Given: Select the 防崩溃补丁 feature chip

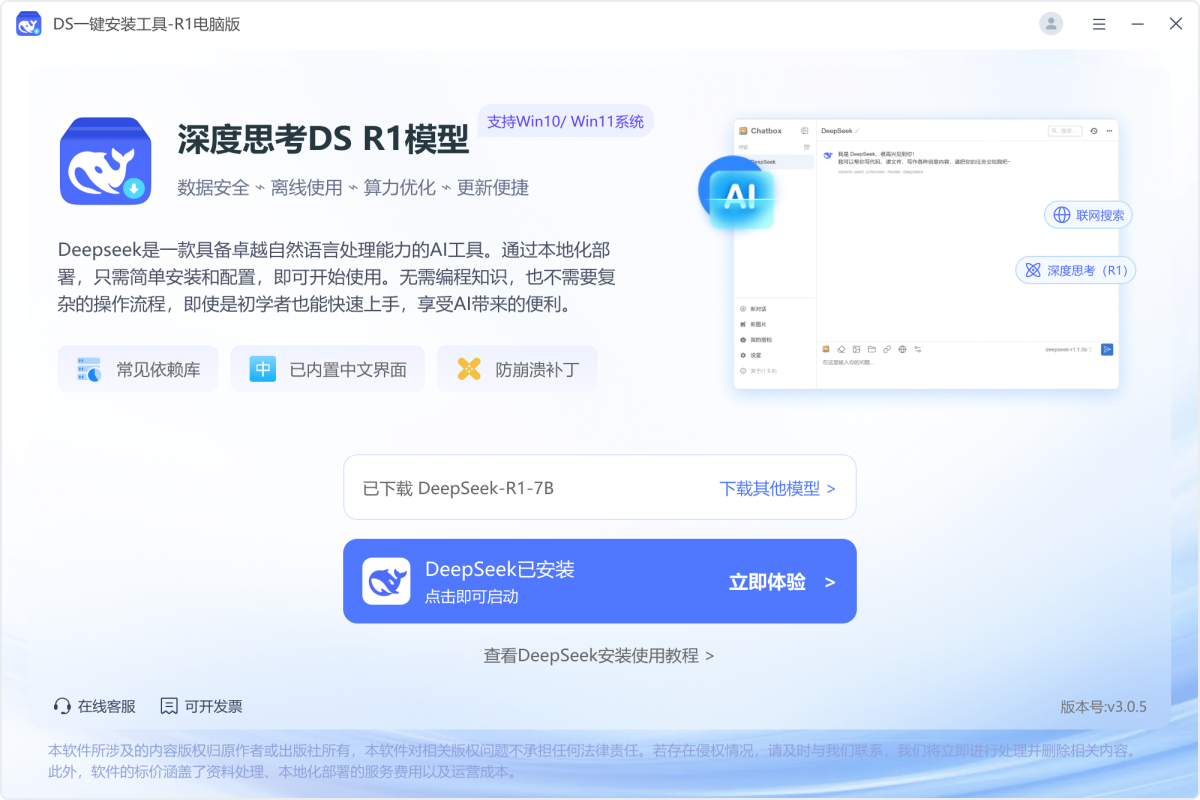Looking at the screenshot, I should point(517,369).
